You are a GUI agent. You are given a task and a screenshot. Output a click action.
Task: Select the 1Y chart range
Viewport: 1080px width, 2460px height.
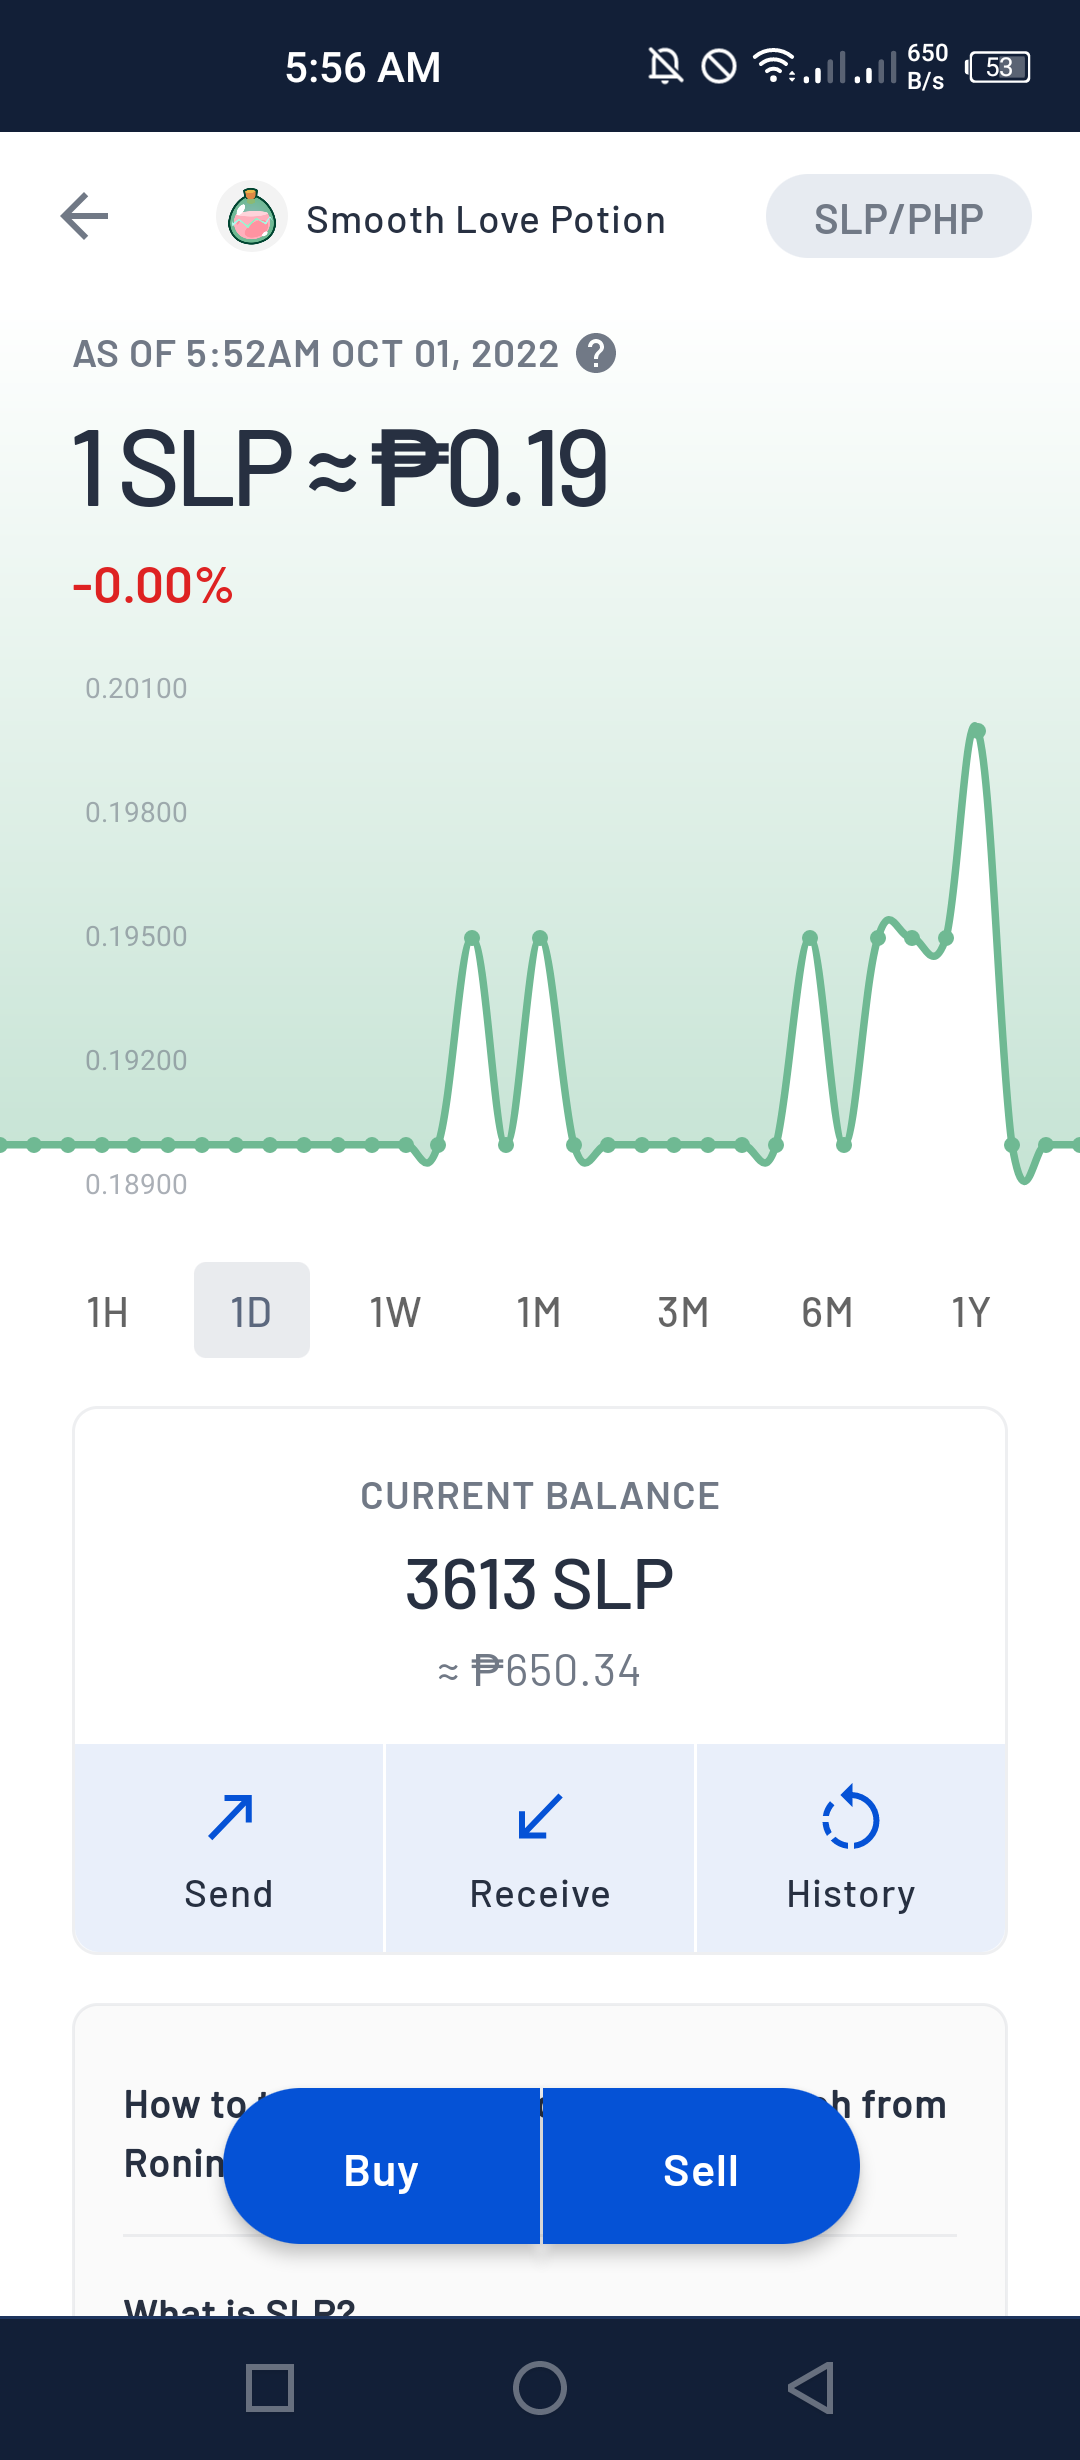(970, 1311)
